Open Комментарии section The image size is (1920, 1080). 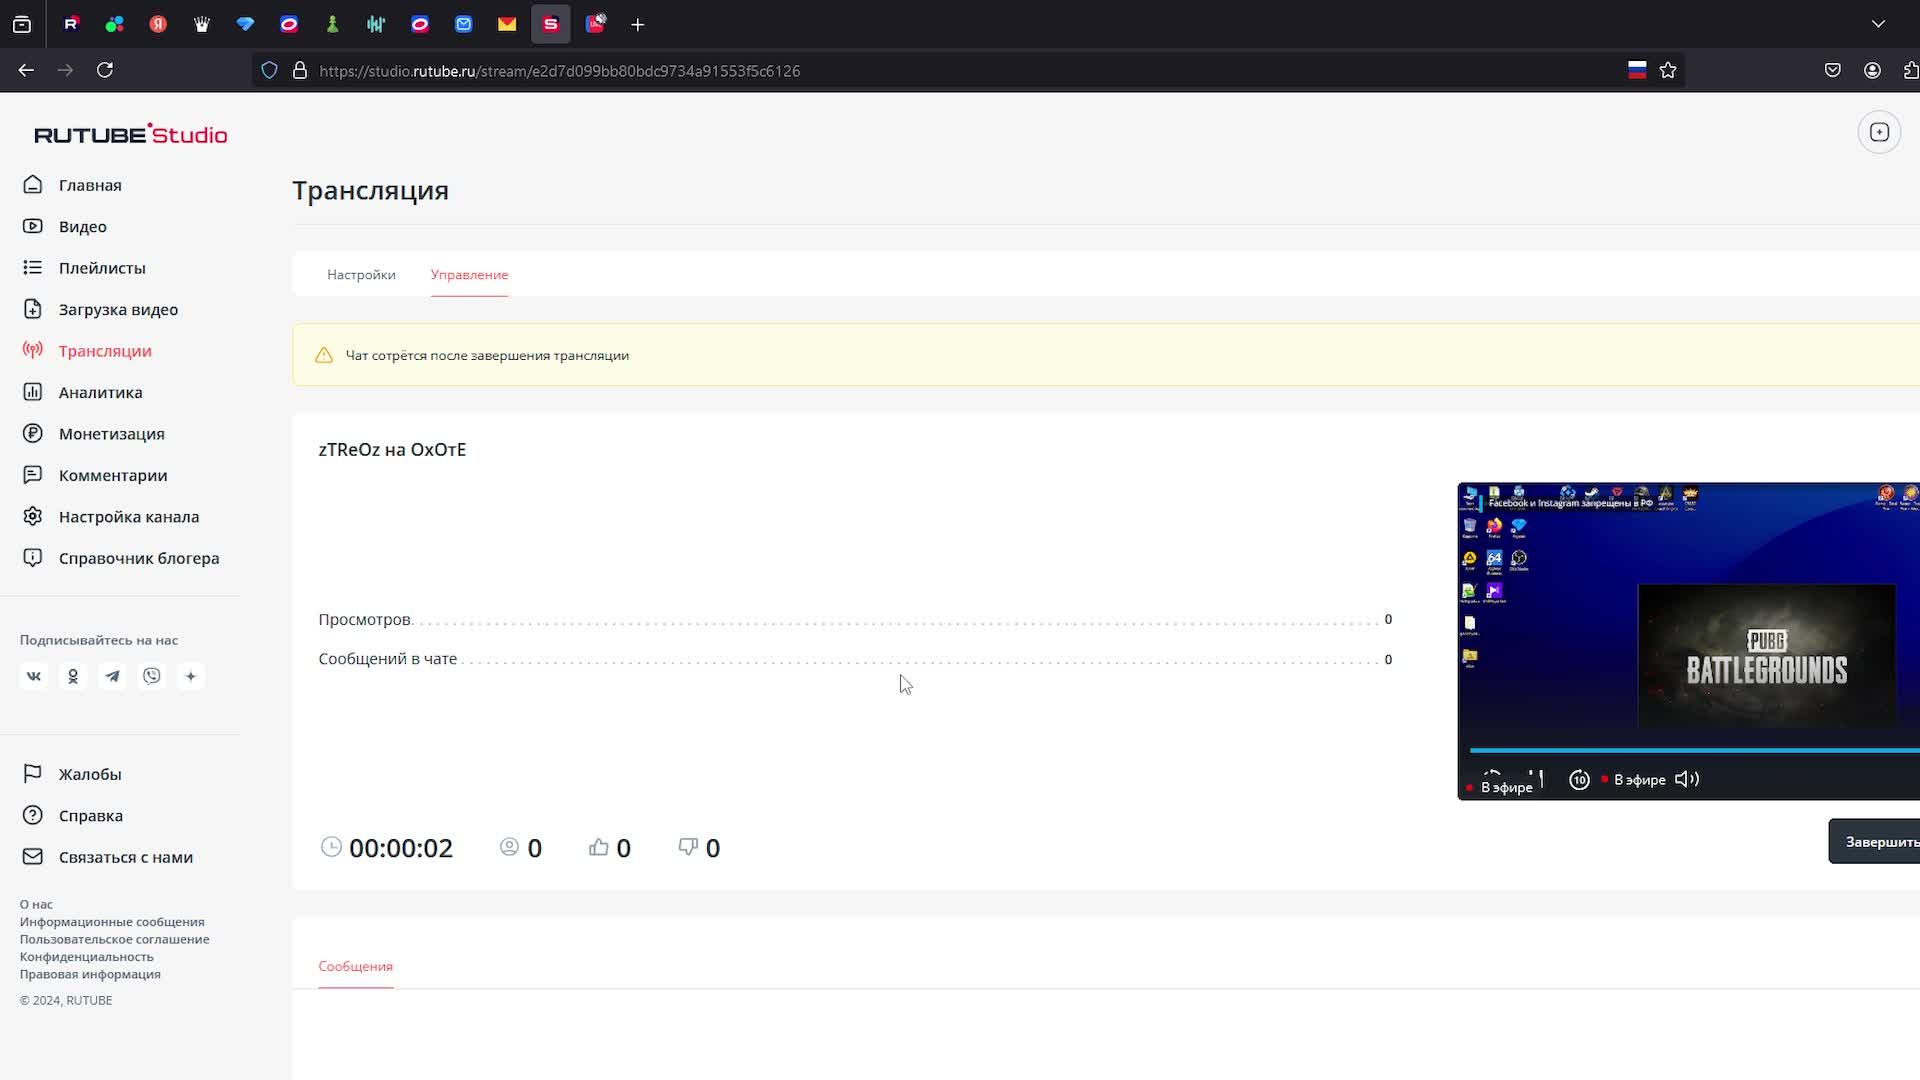[x=95, y=475]
